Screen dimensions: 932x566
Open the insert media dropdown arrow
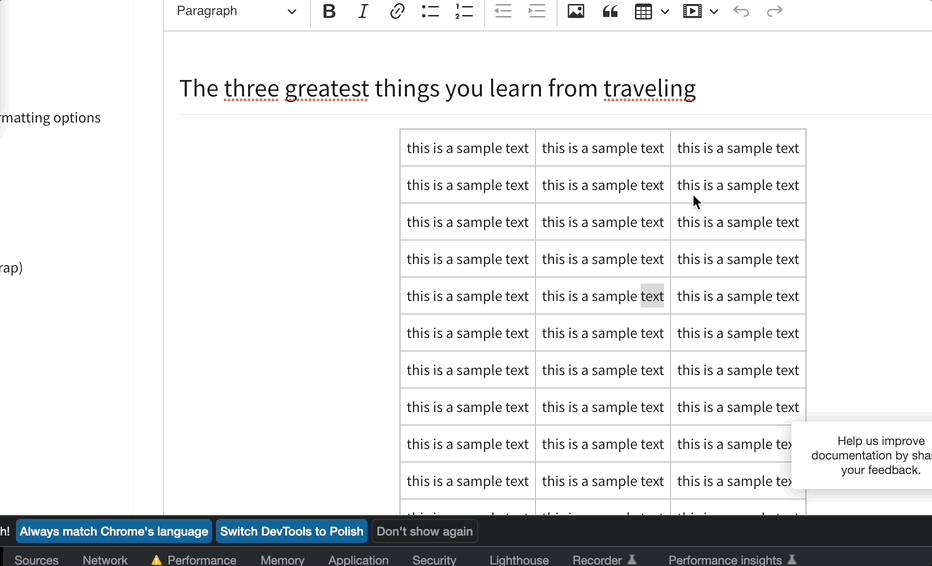714,11
